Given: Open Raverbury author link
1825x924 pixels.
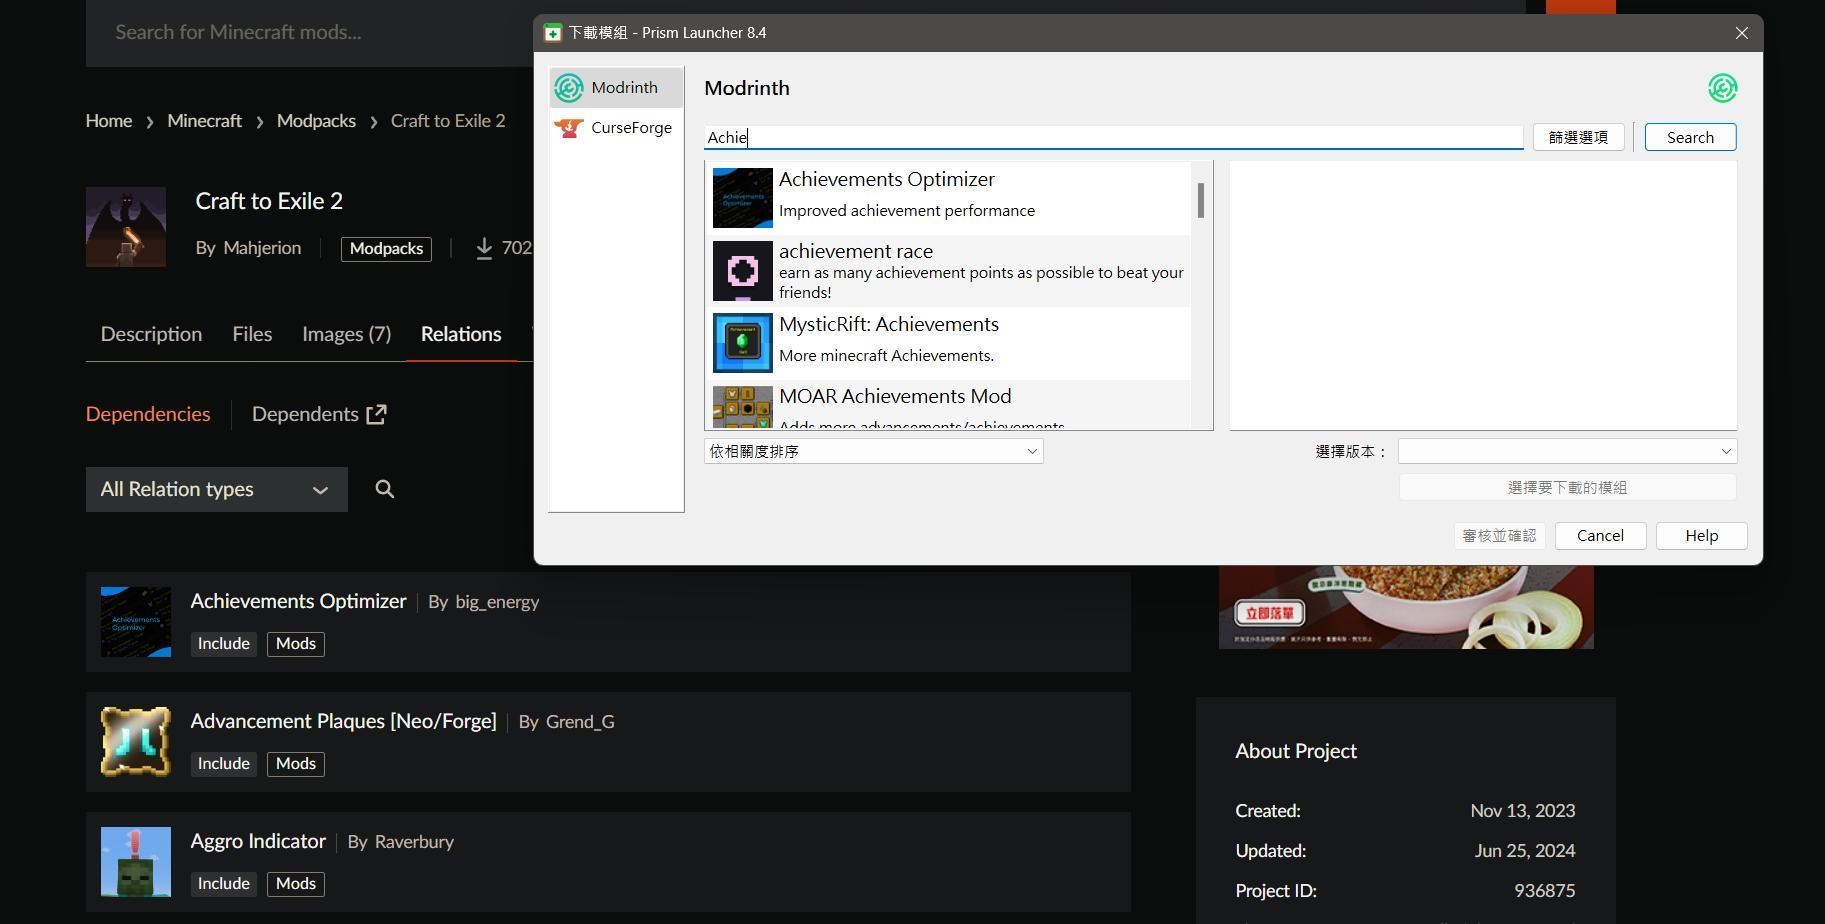Looking at the screenshot, I should pyautogui.click(x=414, y=842).
